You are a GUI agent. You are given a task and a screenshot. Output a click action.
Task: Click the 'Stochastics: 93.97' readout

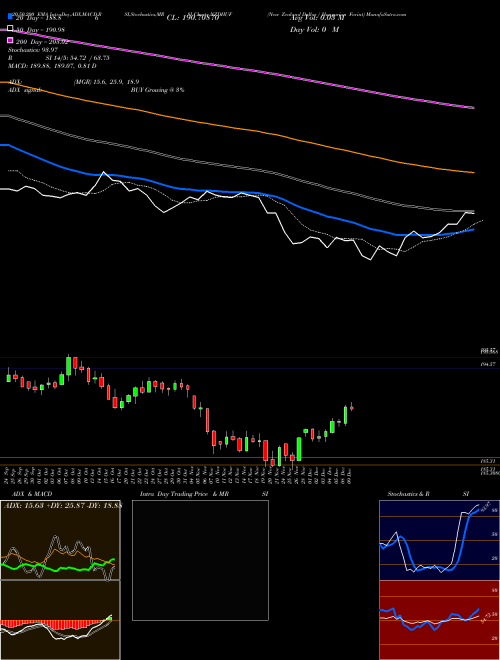(x=33, y=50)
